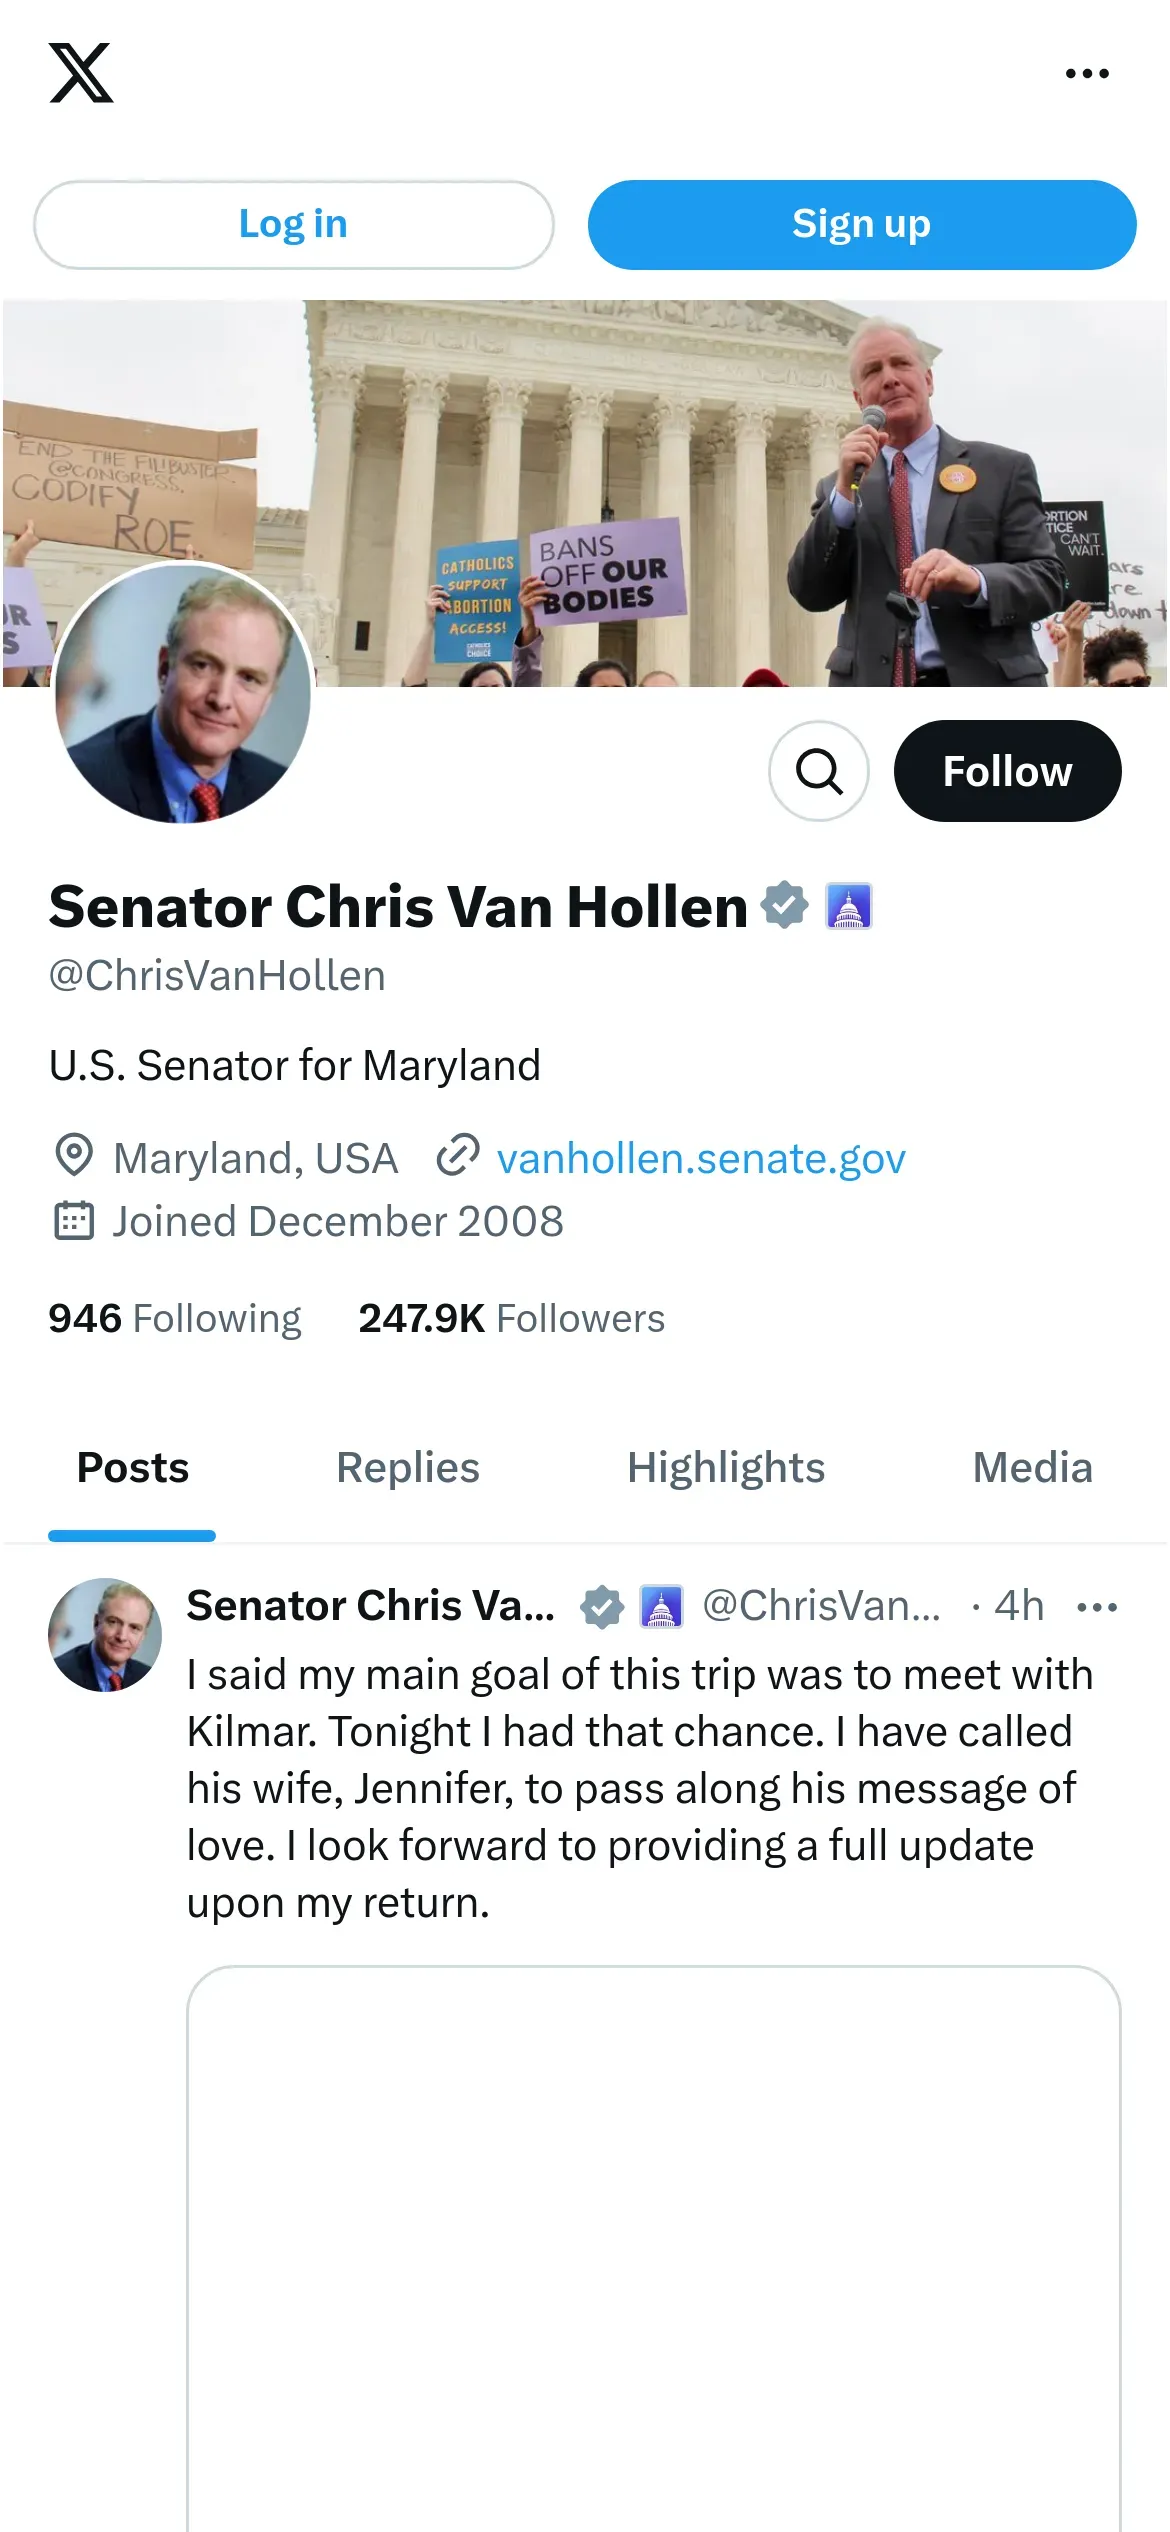Select the Posts tab
This screenshot has height=2532, width=1170.
(133, 1468)
